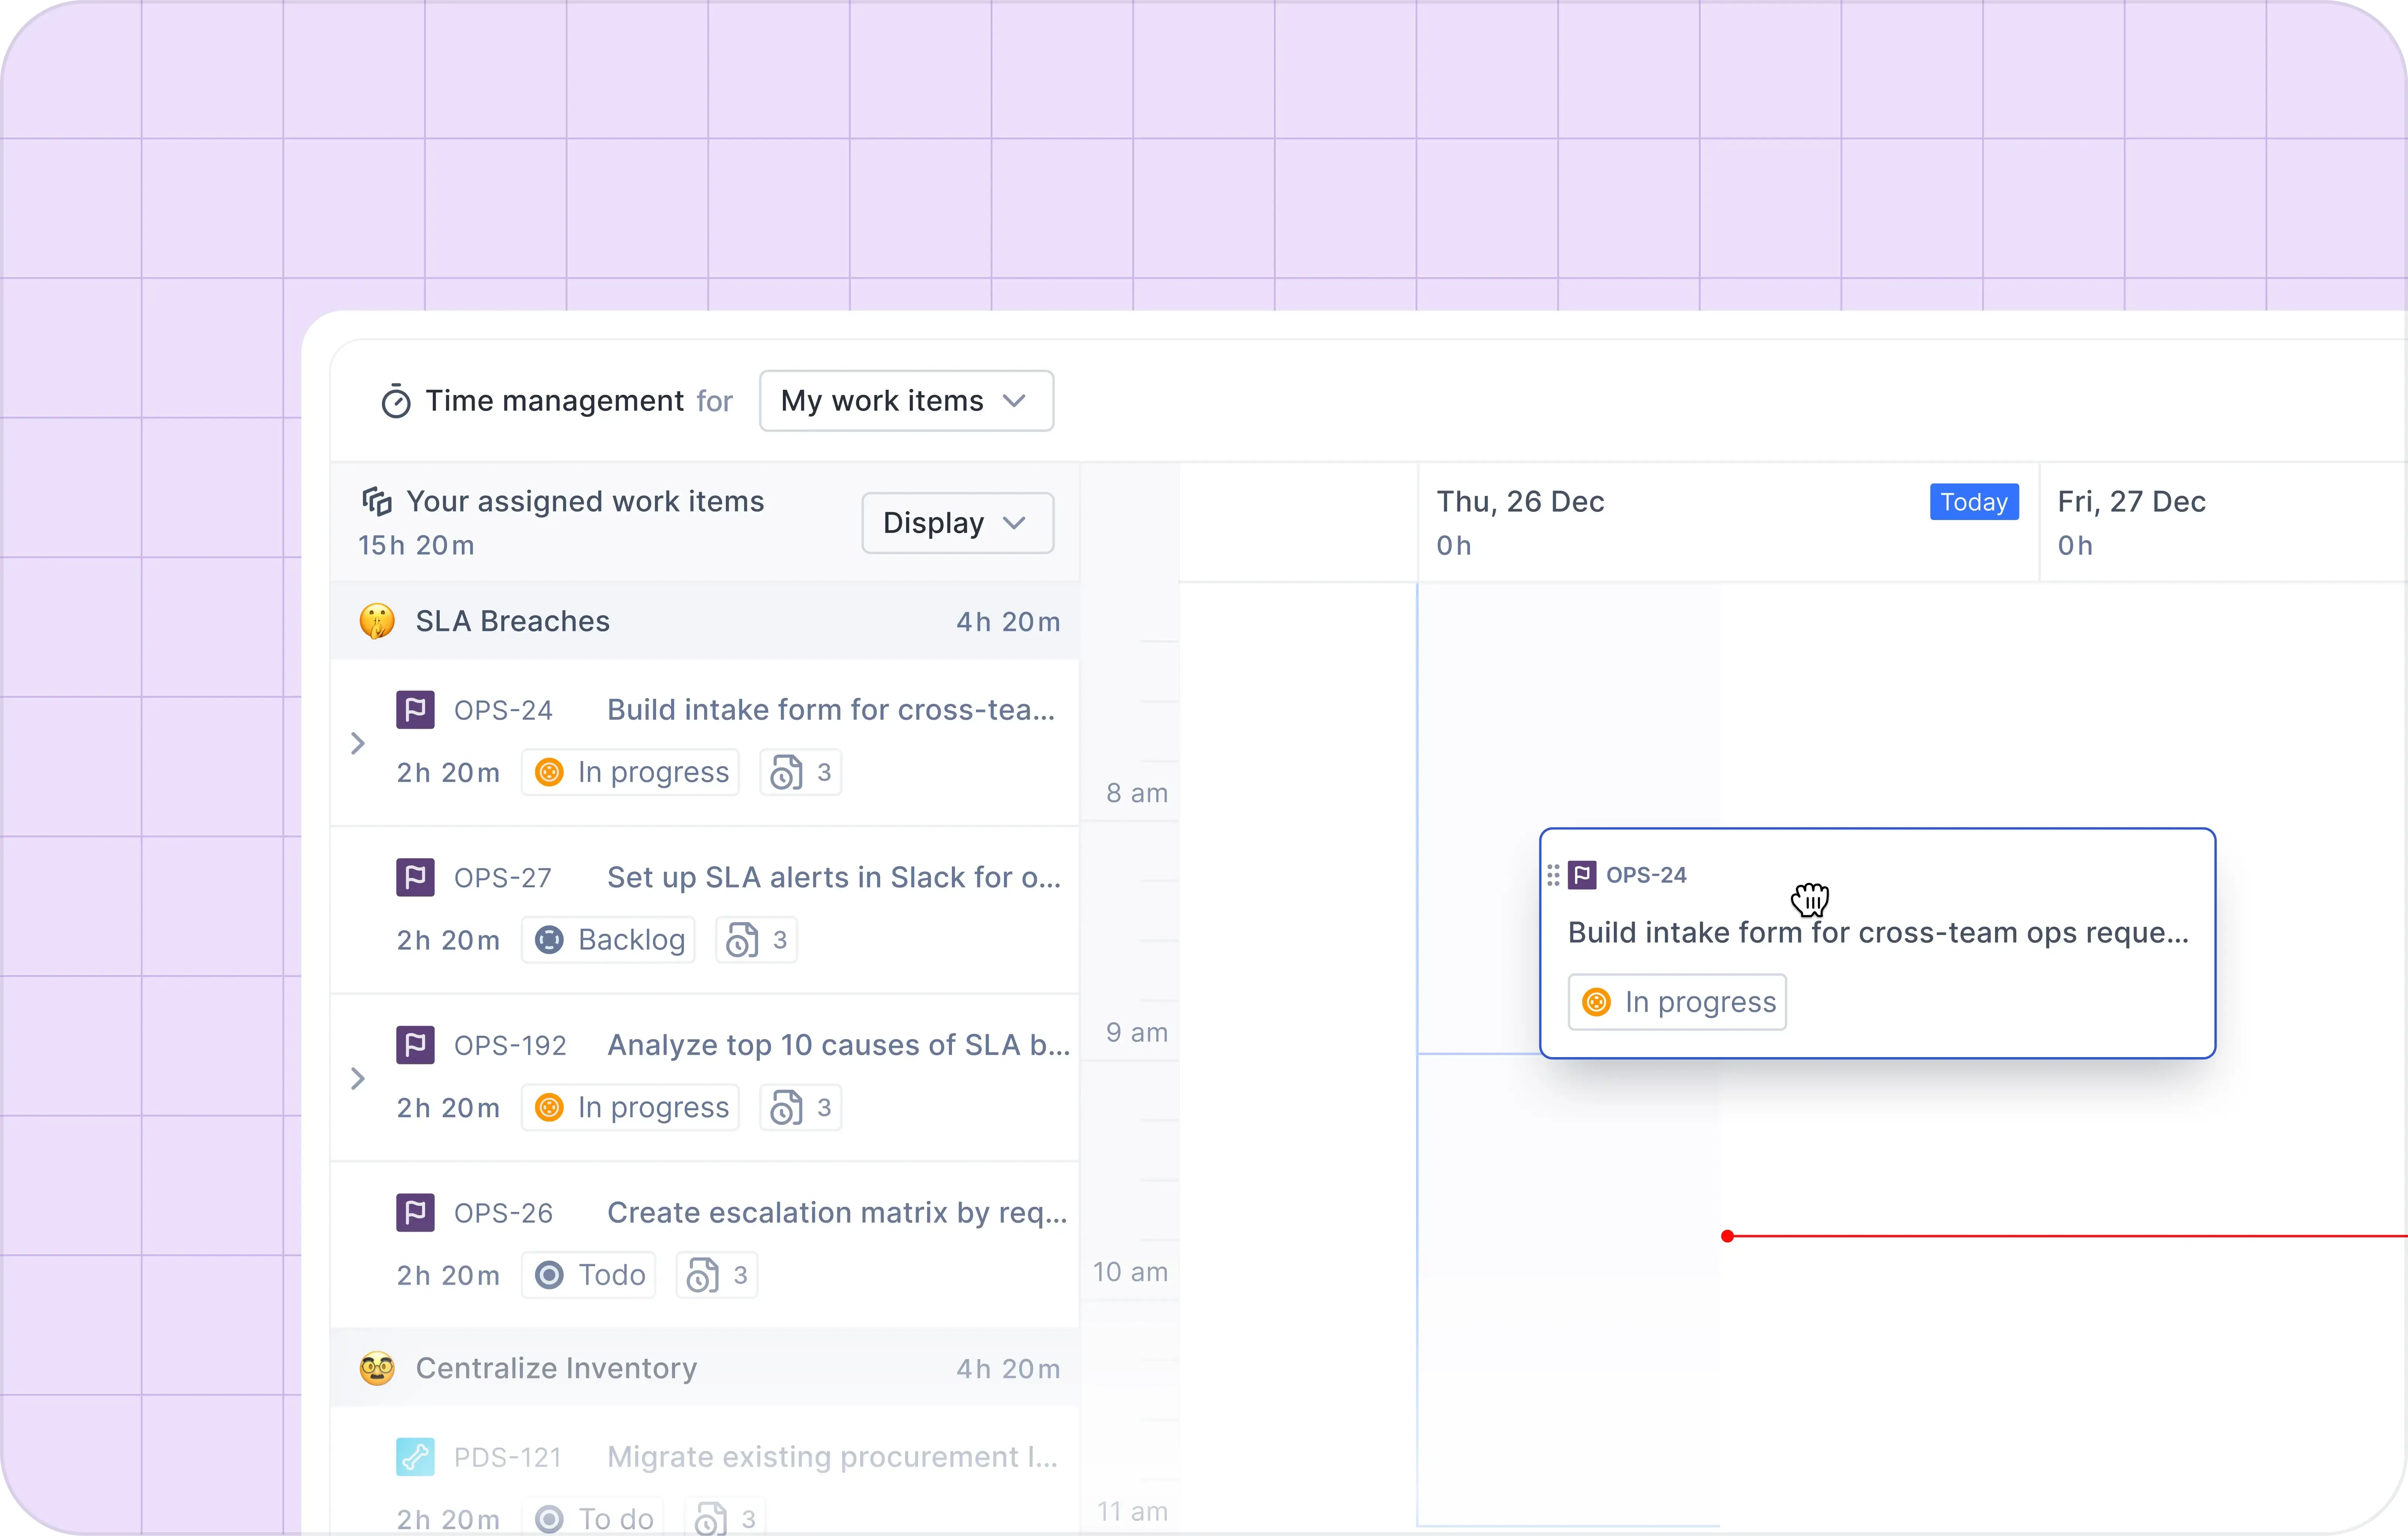Click the Centralize Inventory emoji icon
Screen dimensions: 2408x1536
click(377, 1368)
